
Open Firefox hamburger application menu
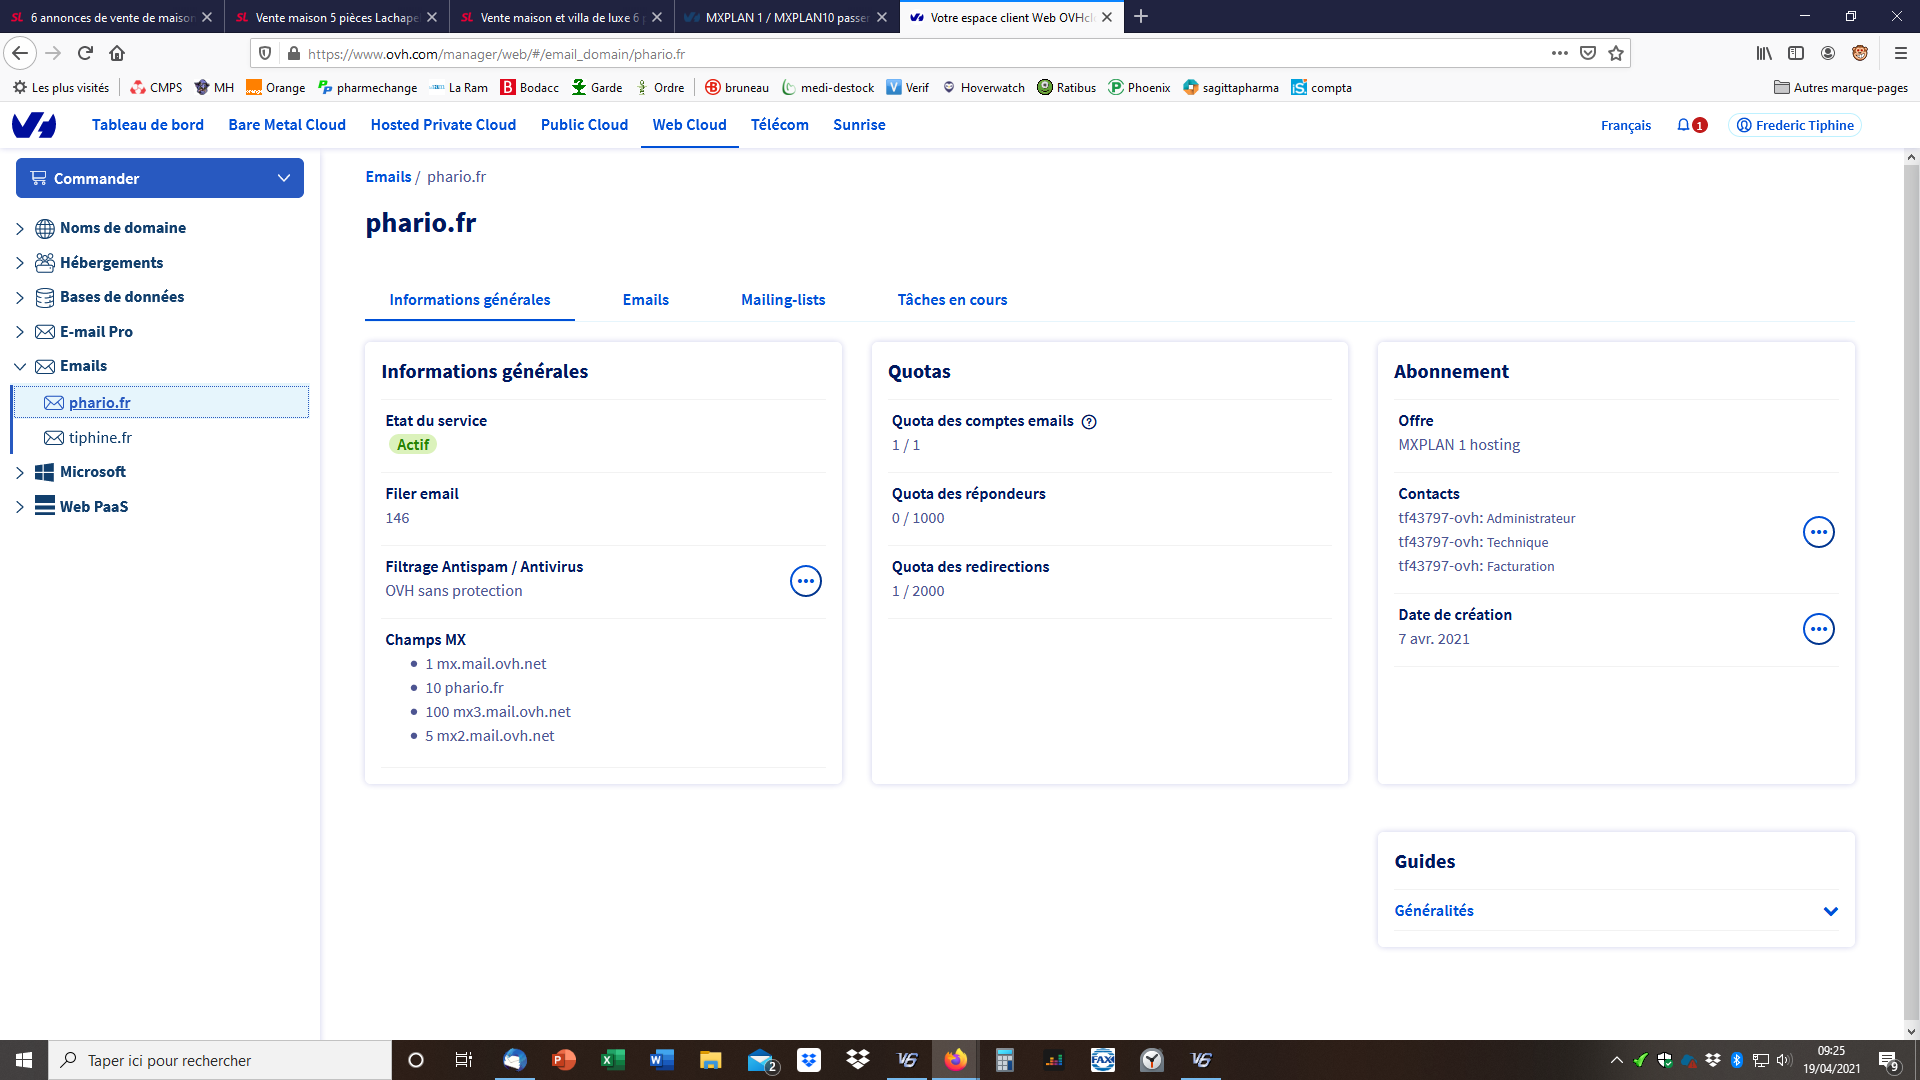tap(1900, 53)
